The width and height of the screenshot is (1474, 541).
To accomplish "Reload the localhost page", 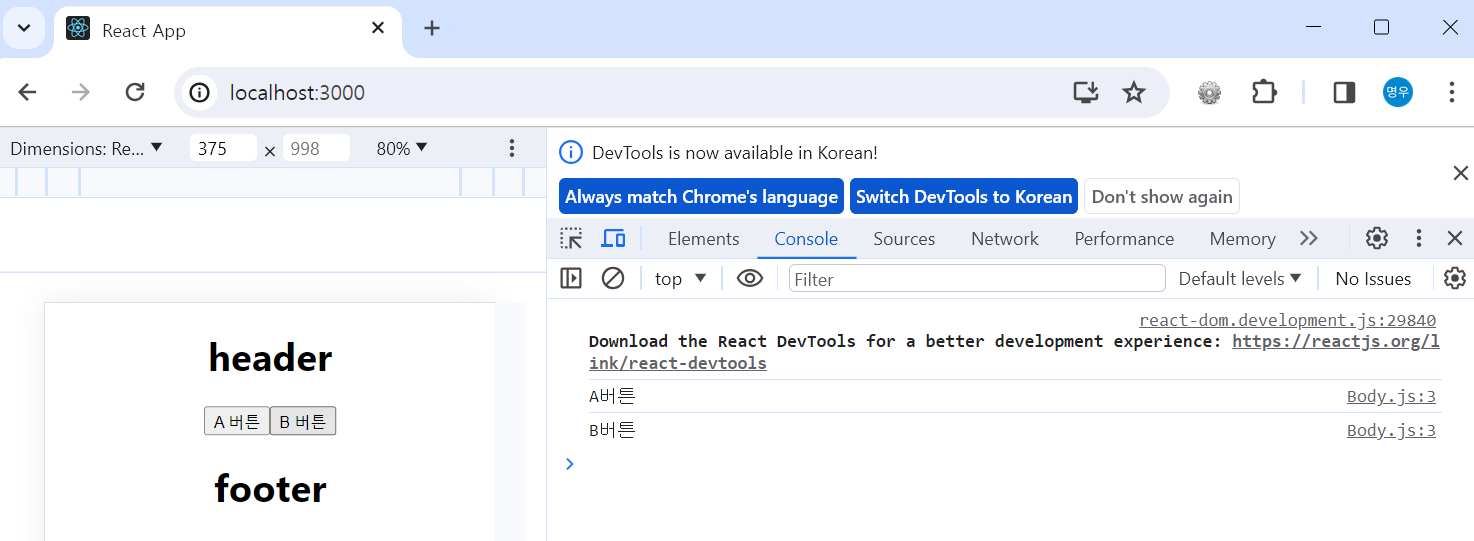I will (x=135, y=93).
